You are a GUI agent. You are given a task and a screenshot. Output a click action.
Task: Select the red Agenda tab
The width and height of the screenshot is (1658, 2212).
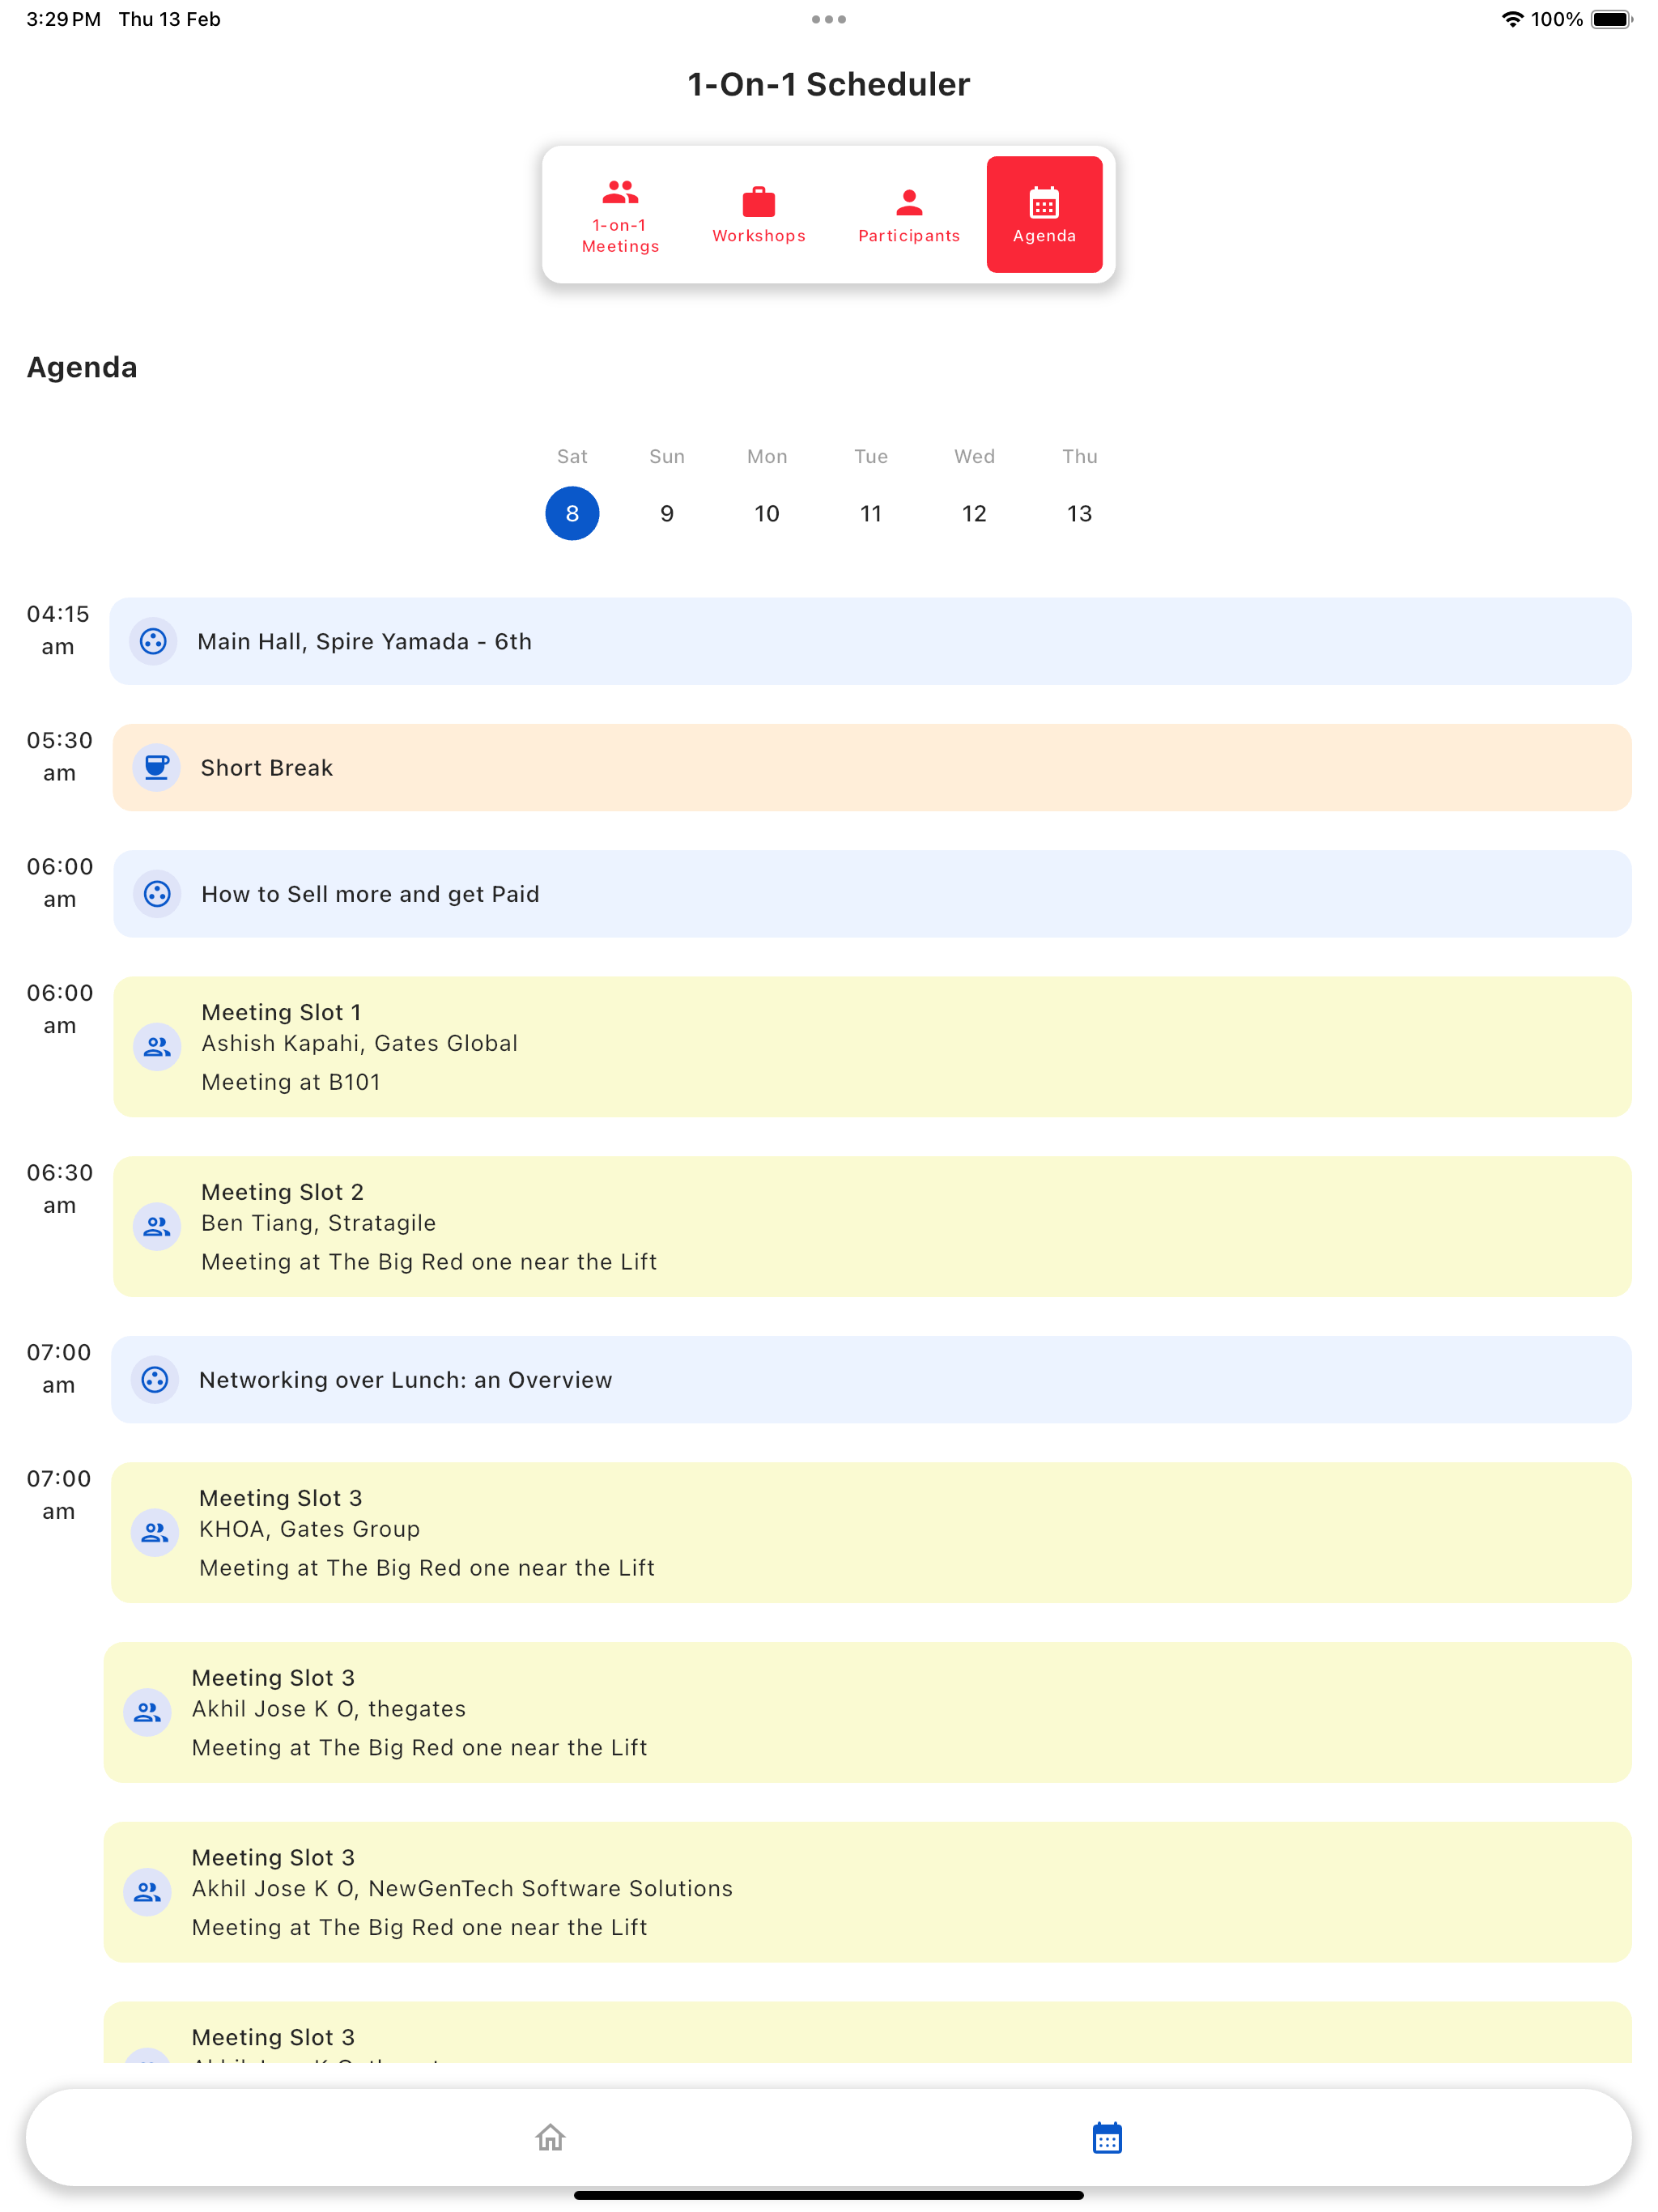click(1044, 215)
